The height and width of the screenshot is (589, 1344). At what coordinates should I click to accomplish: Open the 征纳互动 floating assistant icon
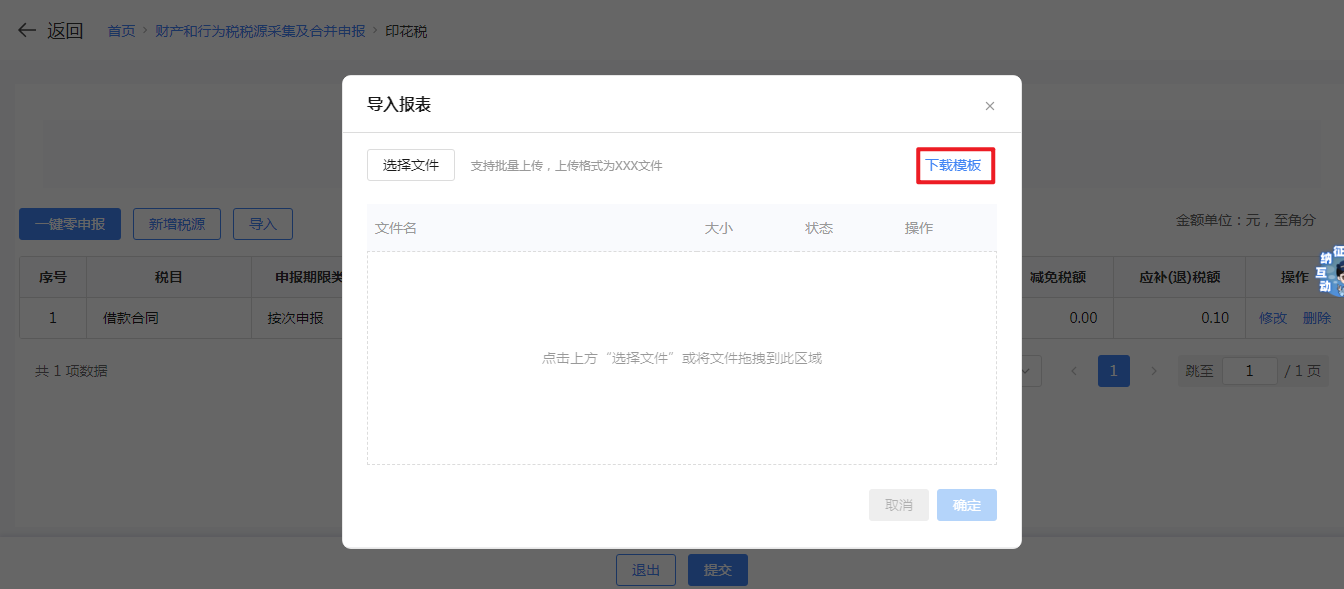tap(1330, 272)
